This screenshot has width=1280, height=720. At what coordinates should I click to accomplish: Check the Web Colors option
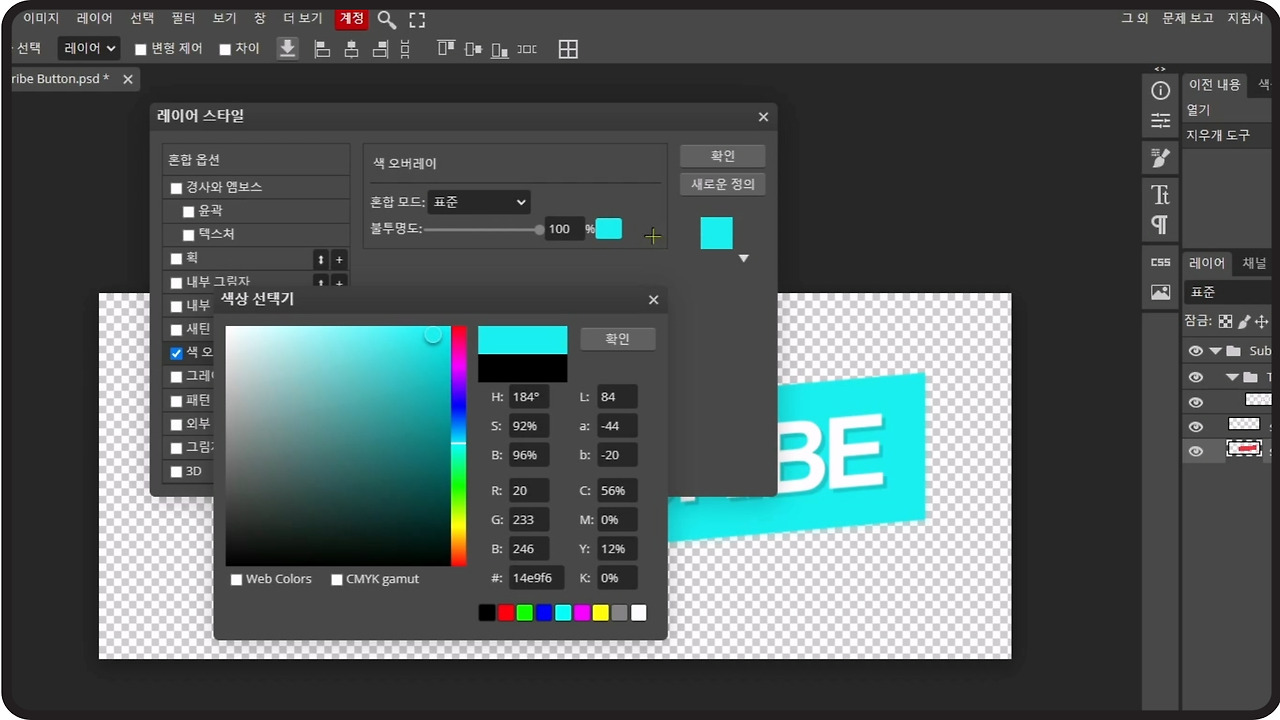(237, 580)
